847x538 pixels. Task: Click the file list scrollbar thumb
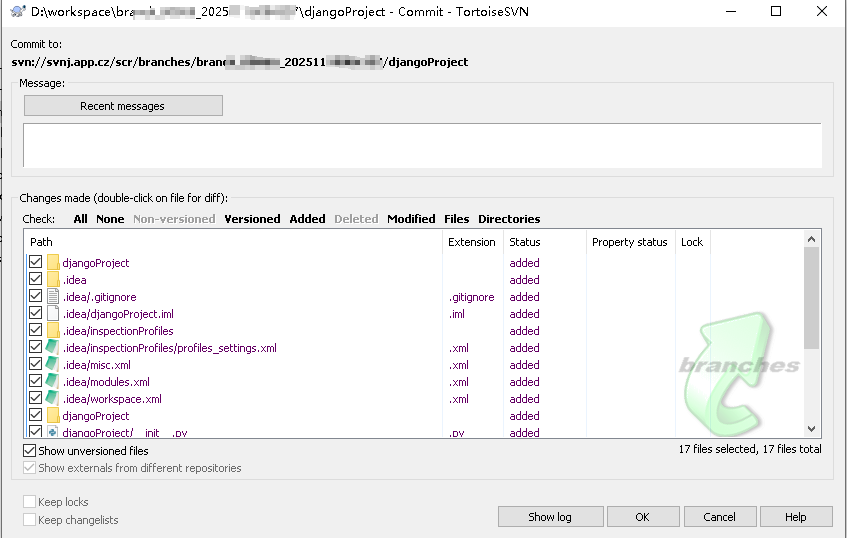pyautogui.click(x=811, y=298)
